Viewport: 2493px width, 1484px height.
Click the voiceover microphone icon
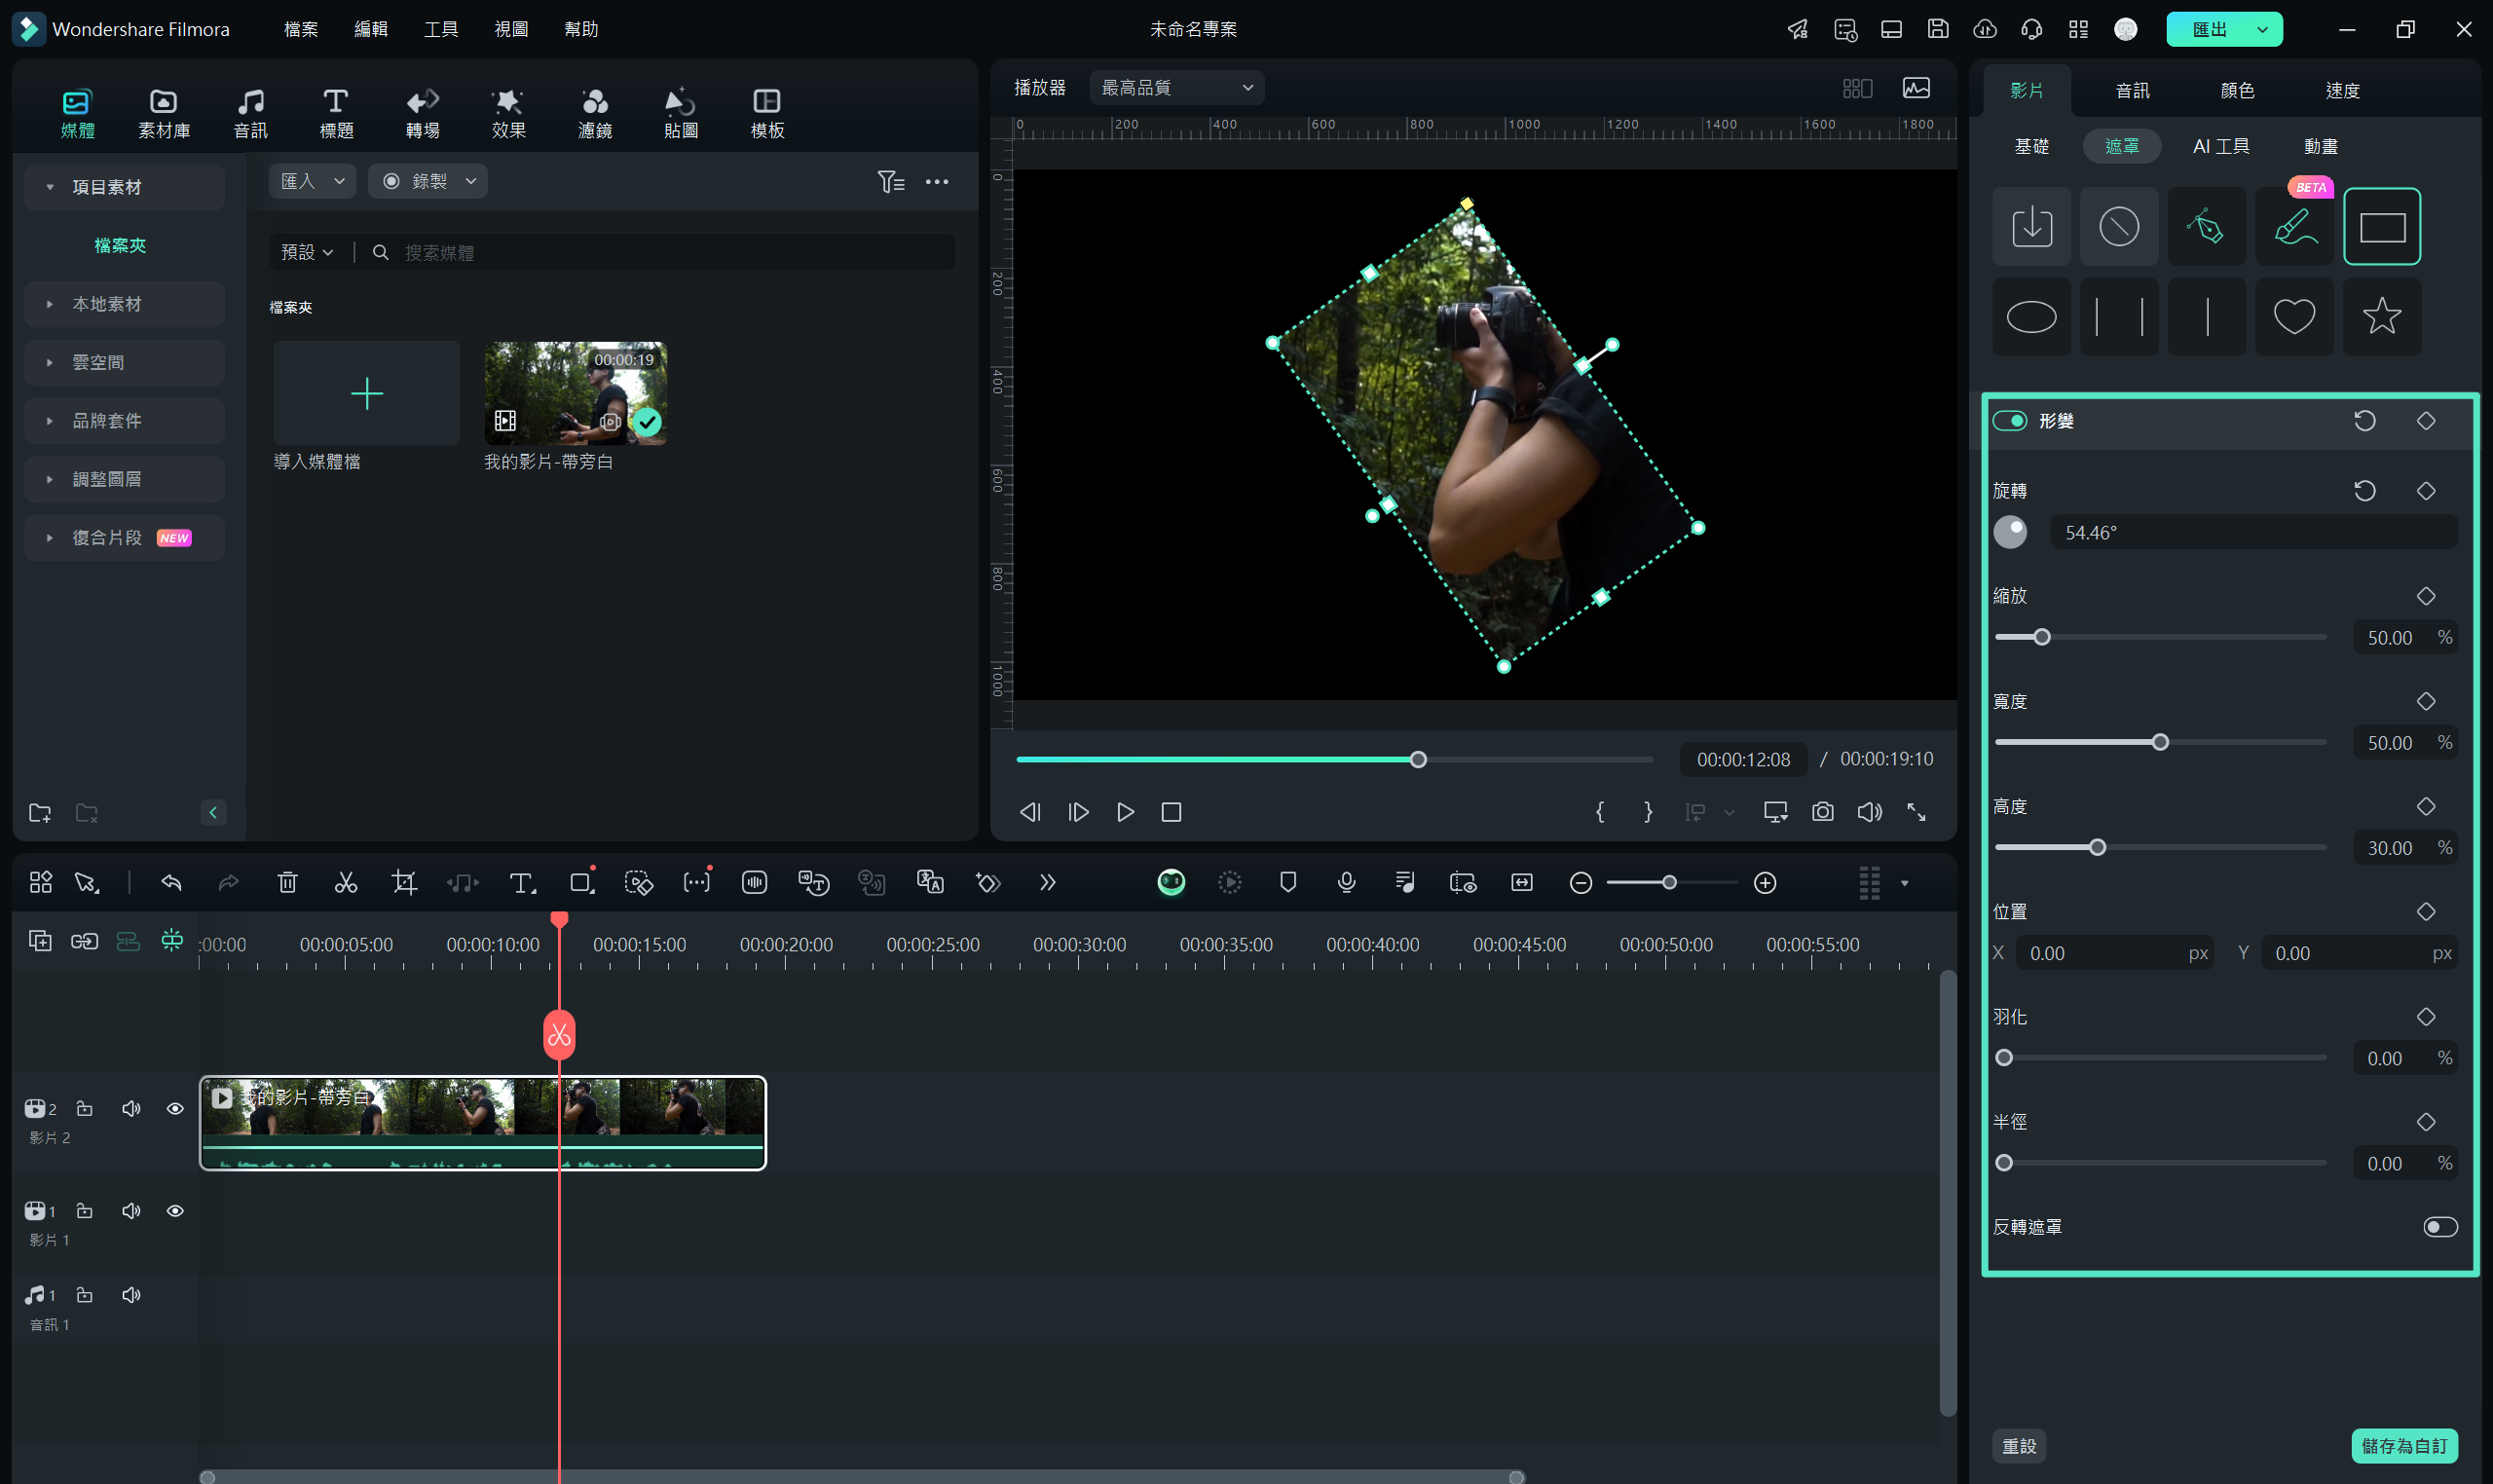coord(1346,882)
